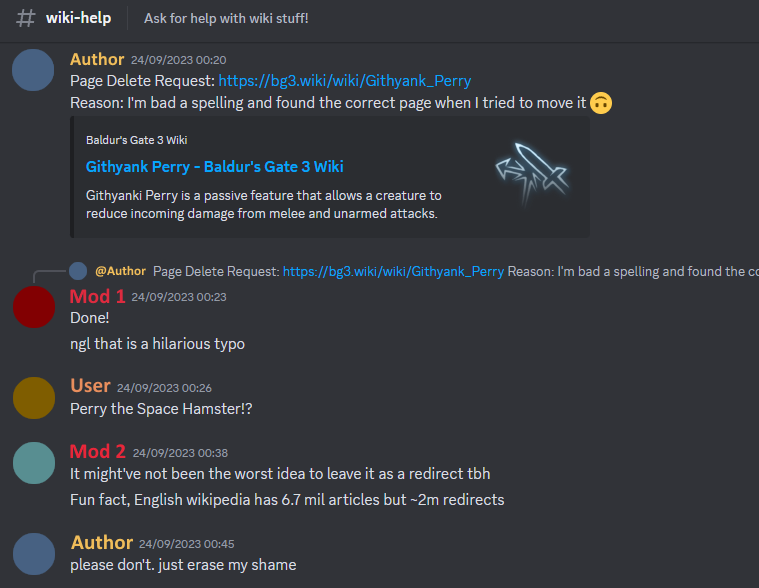Open the Githyank_Perry wiki URL link
This screenshot has height=588, width=759.
pyautogui.click(x=345, y=81)
